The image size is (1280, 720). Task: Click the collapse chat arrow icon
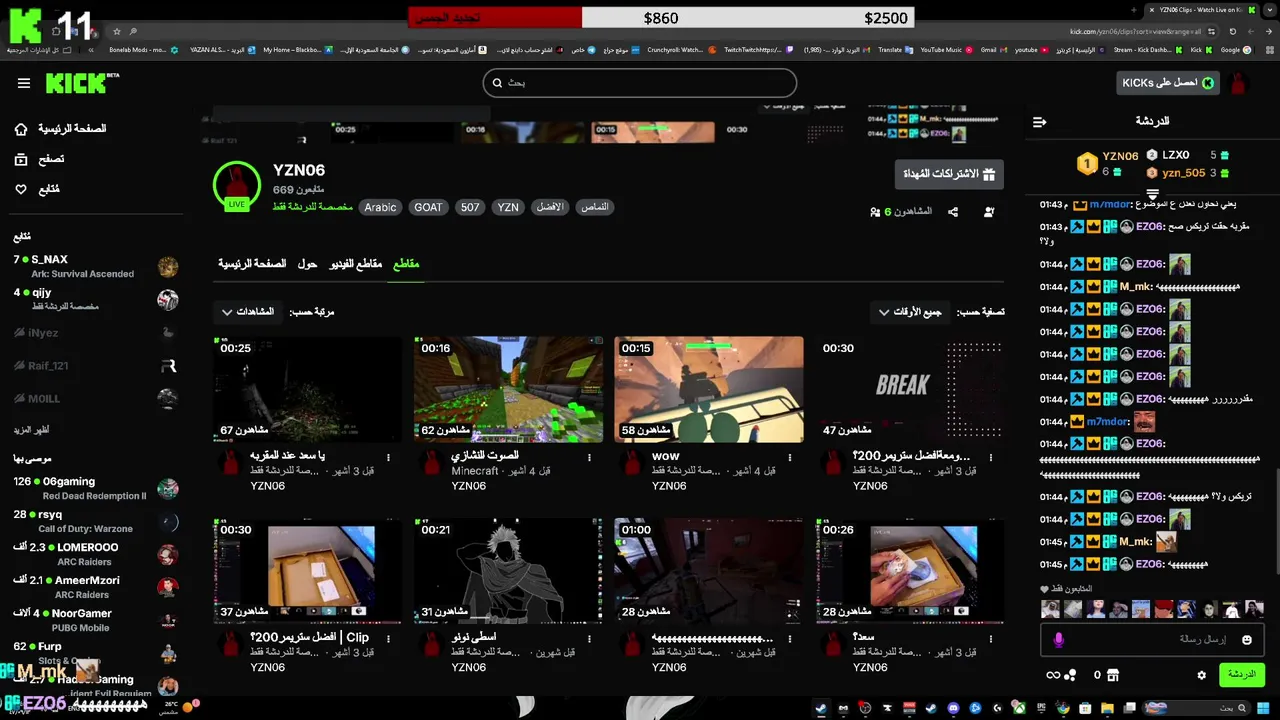tap(1040, 121)
